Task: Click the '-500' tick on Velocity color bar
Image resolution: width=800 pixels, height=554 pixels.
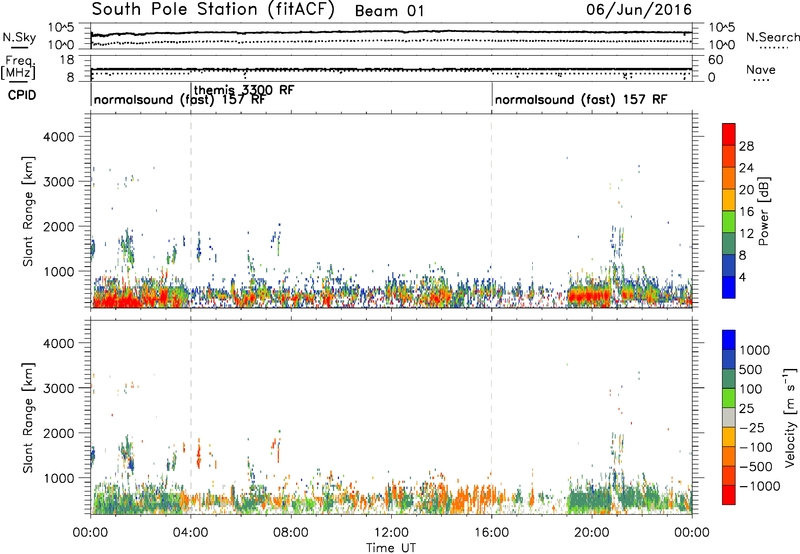Action: pyautogui.click(x=755, y=466)
